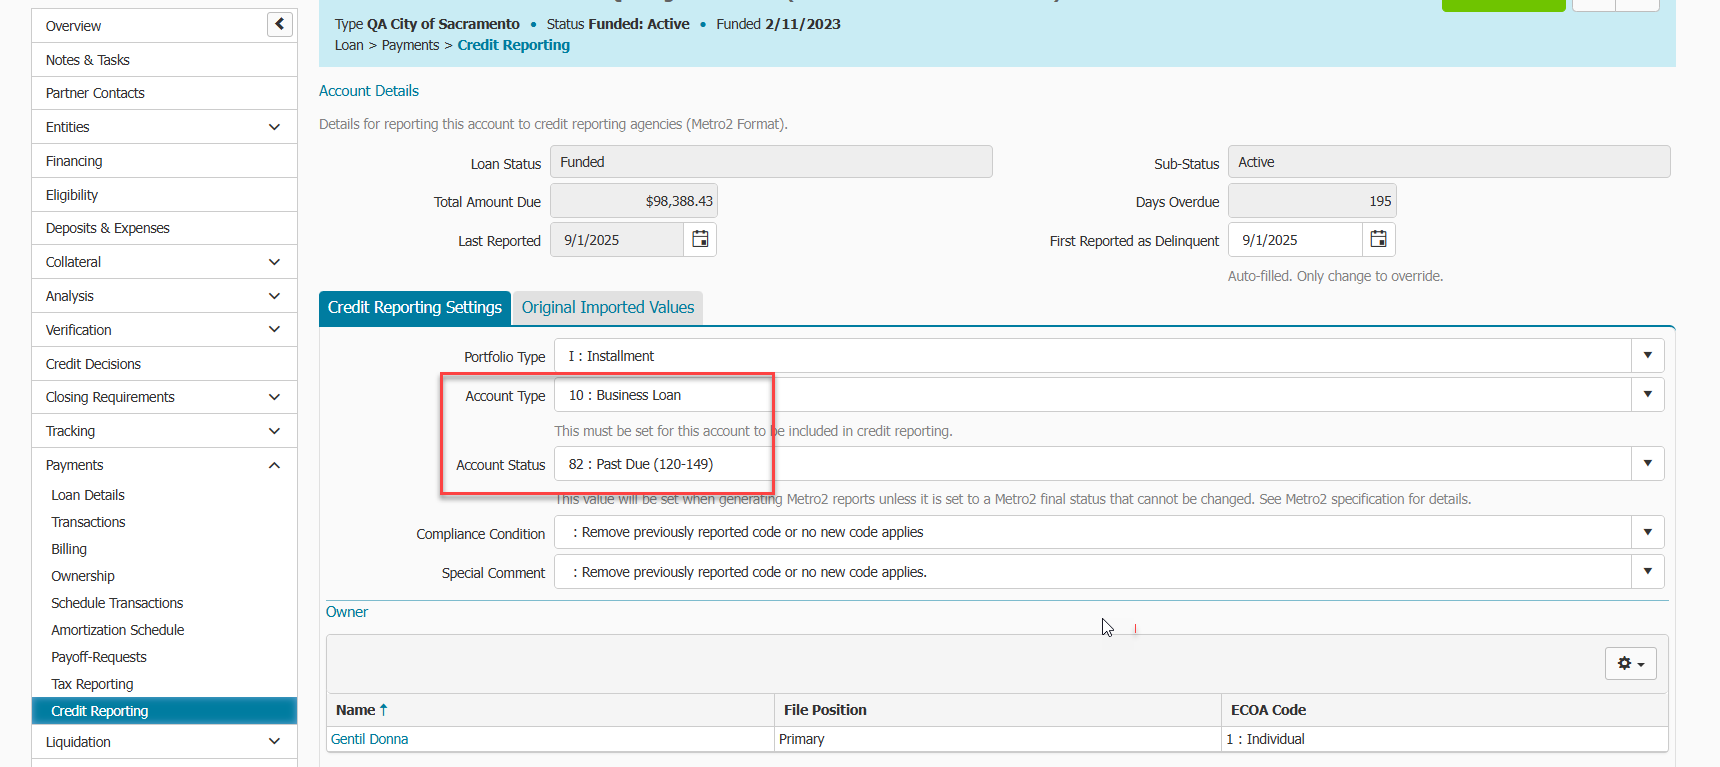Collapse the sidebar with the back arrow

[x=280, y=24]
